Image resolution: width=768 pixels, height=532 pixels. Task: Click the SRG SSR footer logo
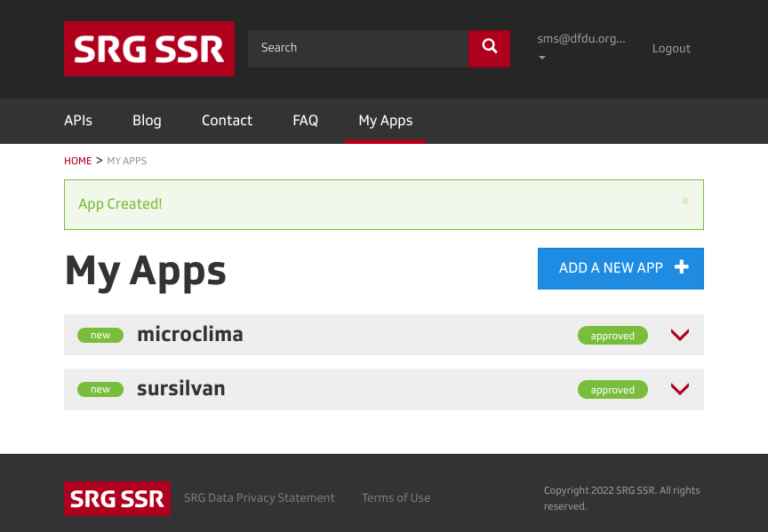point(117,498)
